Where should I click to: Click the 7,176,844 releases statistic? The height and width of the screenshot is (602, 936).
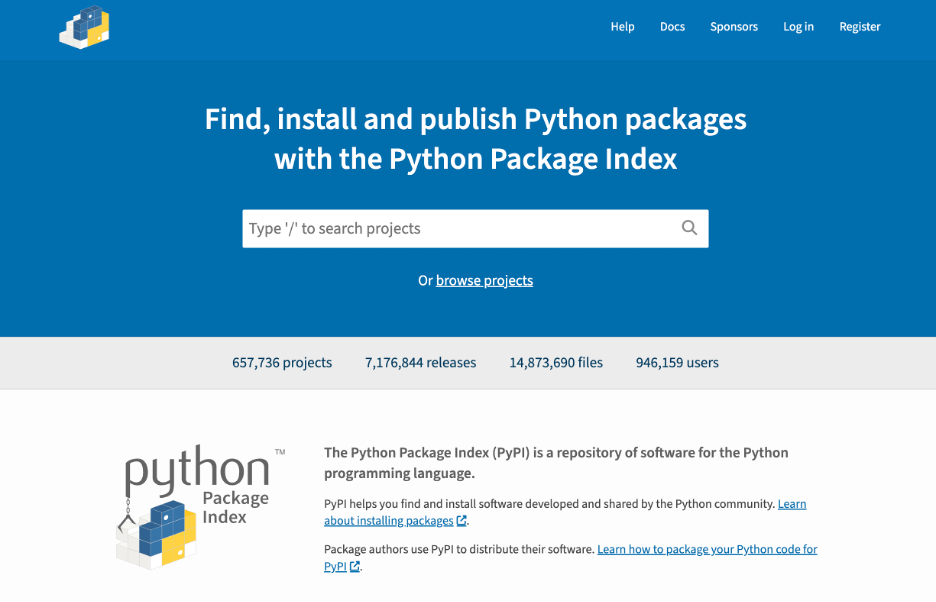coord(420,363)
